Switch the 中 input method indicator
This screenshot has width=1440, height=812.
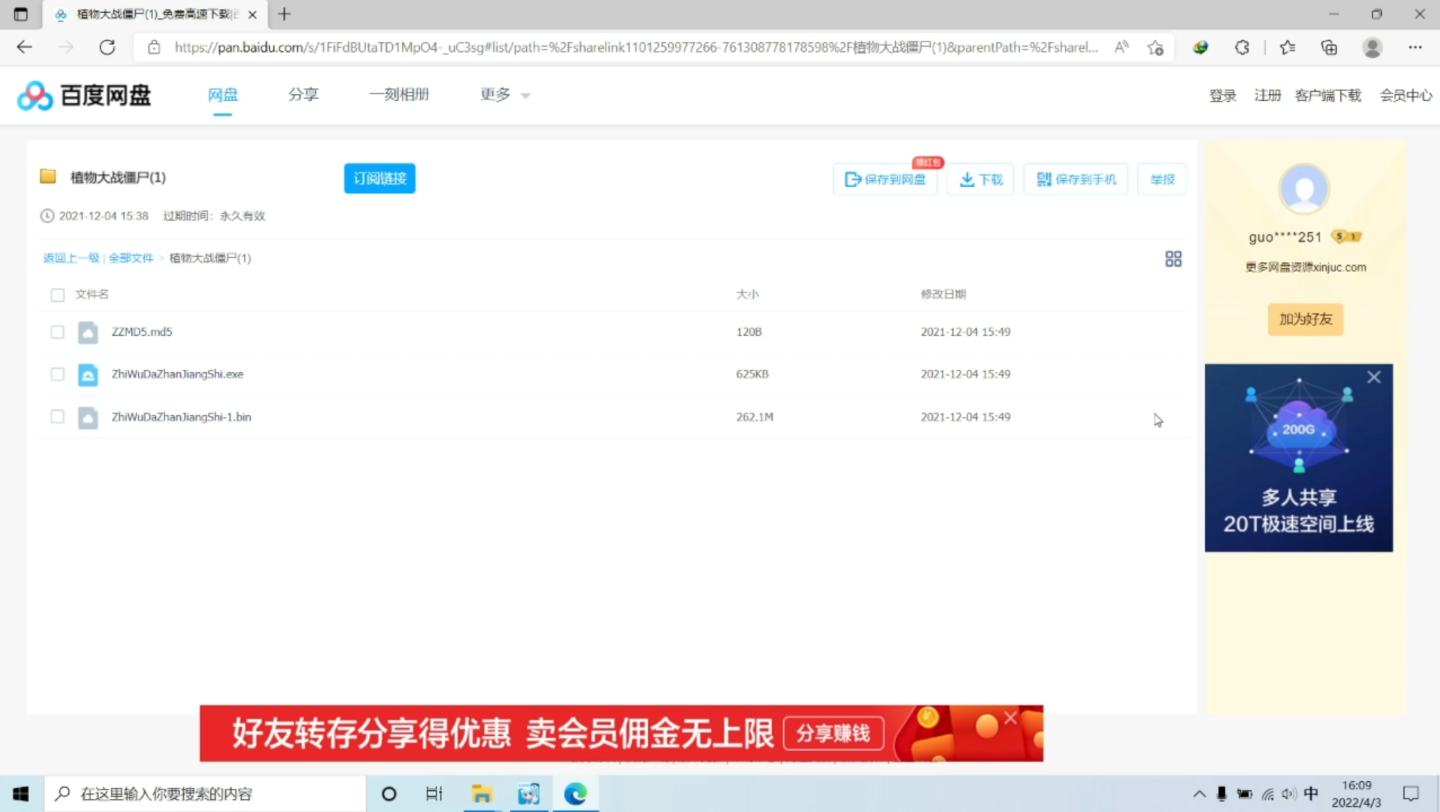1311,794
